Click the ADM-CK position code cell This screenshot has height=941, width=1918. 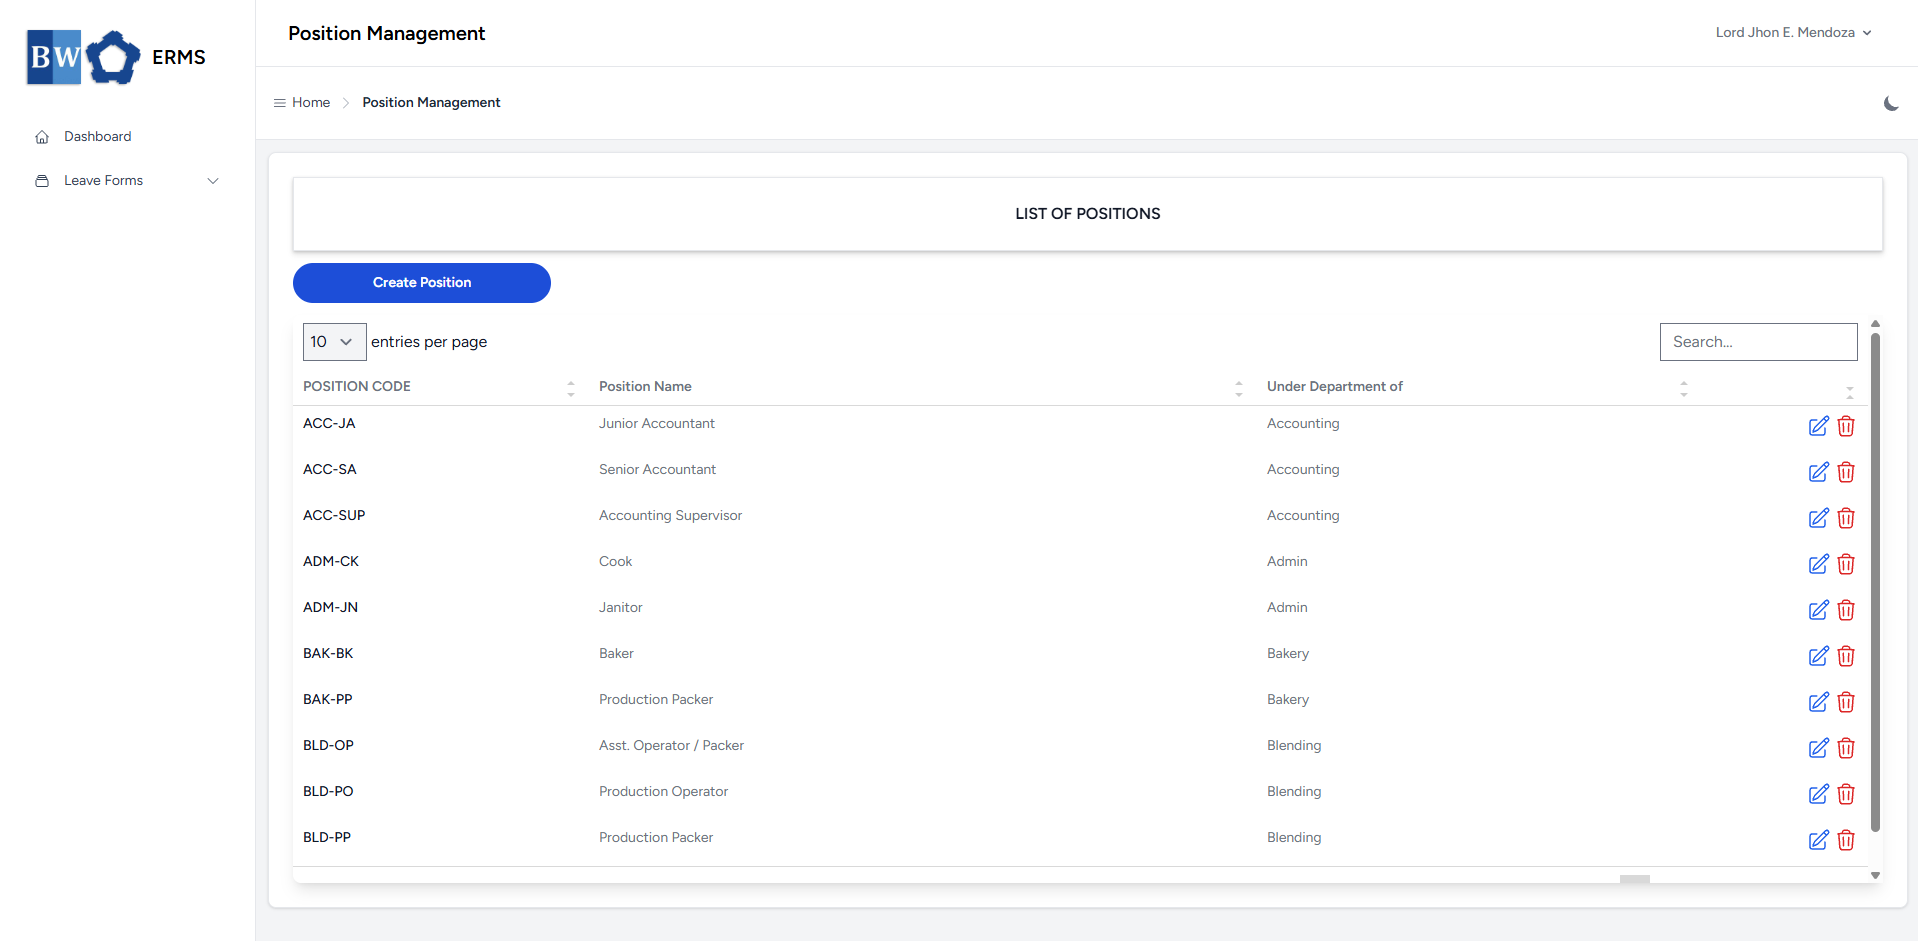pyautogui.click(x=331, y=562)
